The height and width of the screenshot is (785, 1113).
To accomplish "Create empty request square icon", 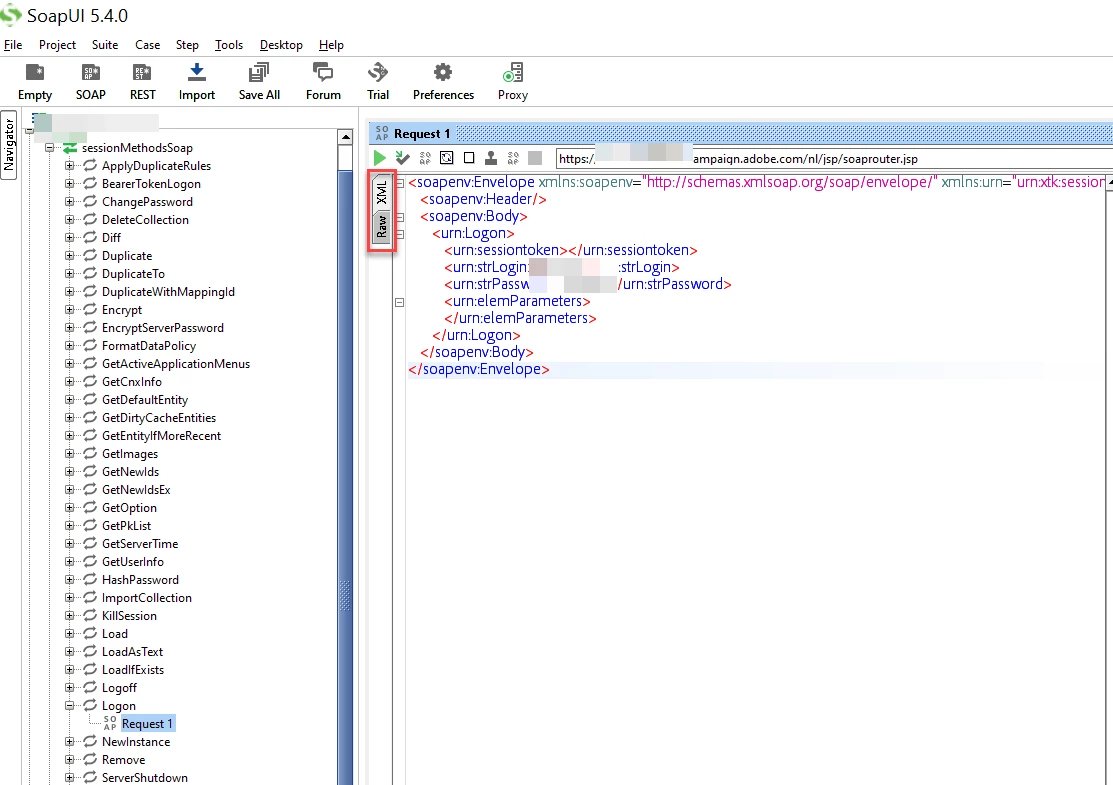I will coord(468,158).
